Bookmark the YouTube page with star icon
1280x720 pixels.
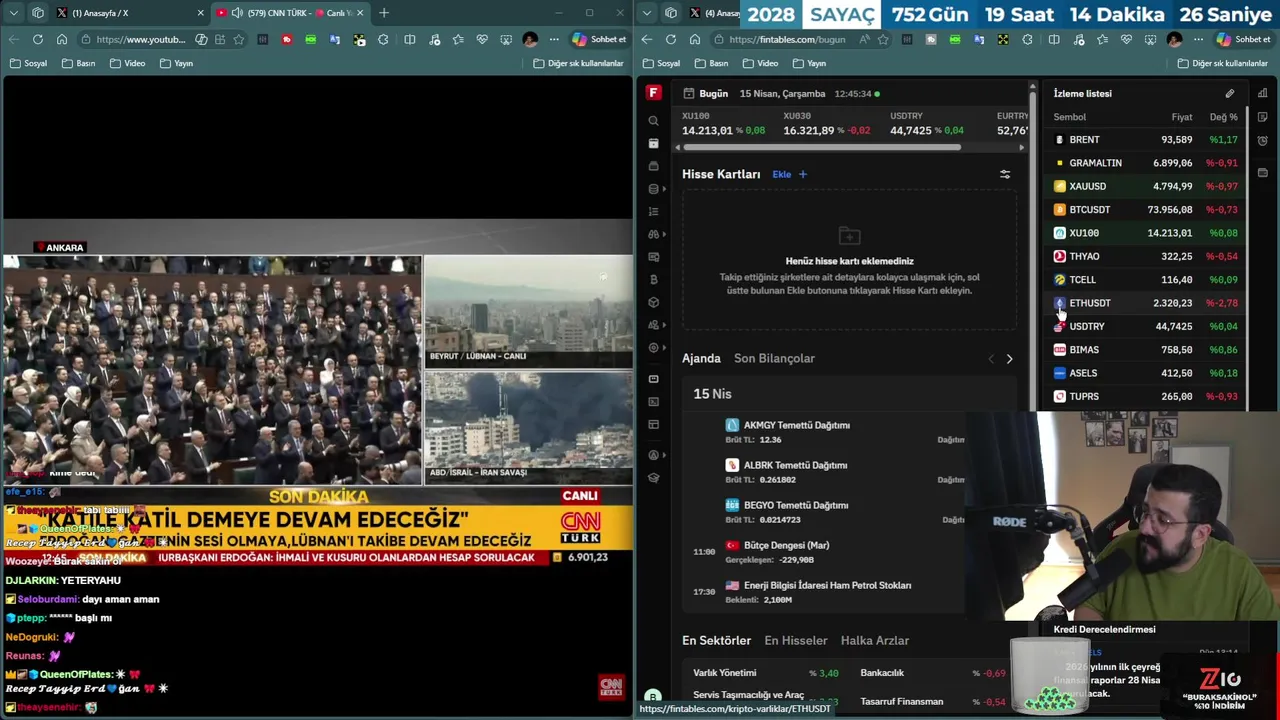(x=238, y=39)
